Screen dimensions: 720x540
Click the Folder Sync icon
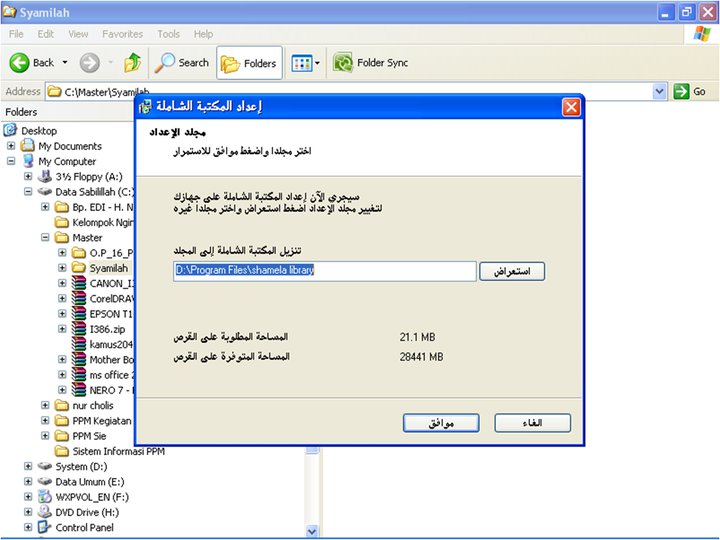[343, 62]
